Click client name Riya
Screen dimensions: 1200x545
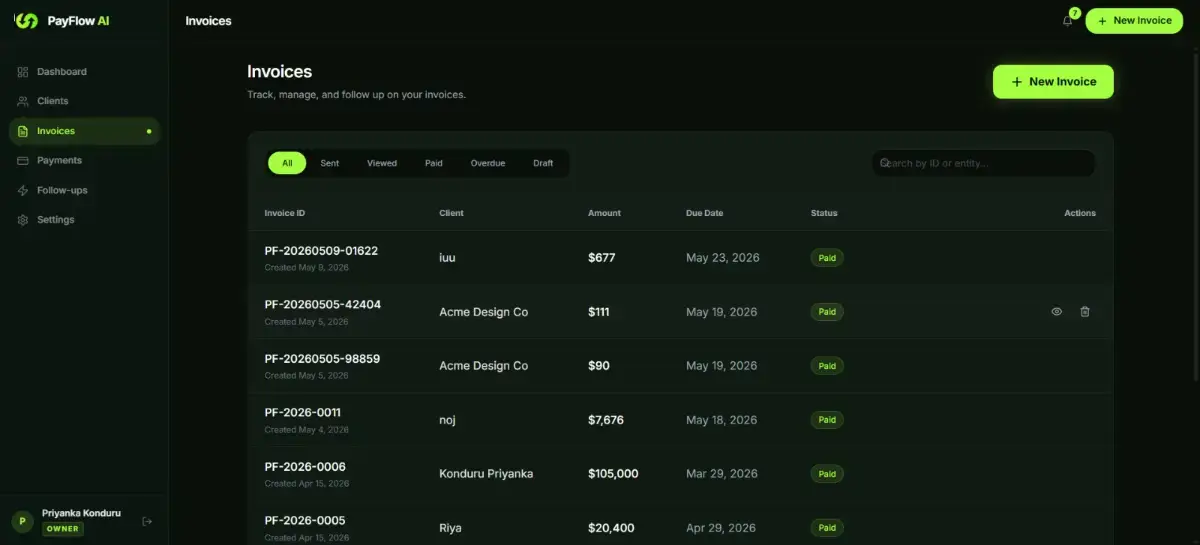[450, 528]
